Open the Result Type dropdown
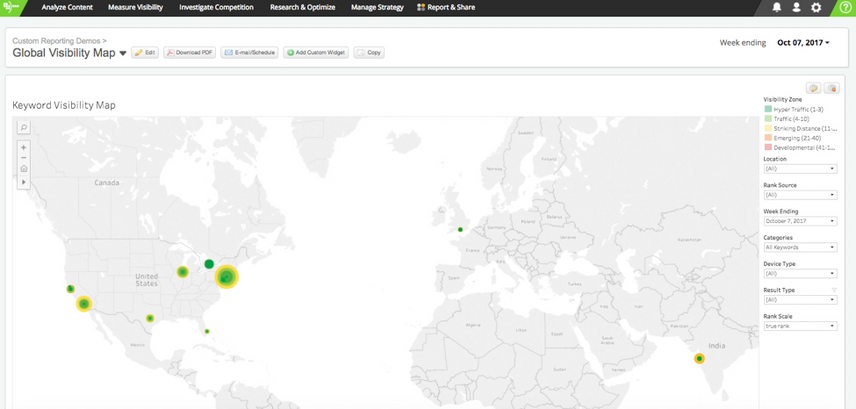Screen dimensions: 856x409 pyautogui.click(x=800, y=300)
